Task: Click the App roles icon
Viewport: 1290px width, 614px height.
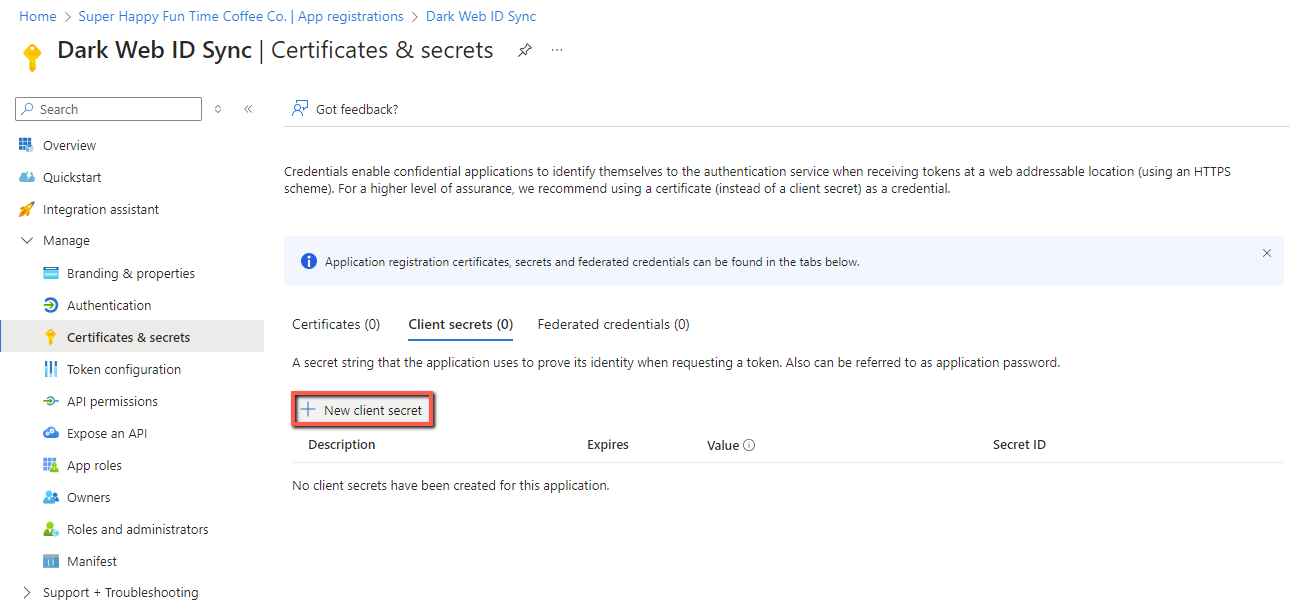Action: [x=51, y=466]
